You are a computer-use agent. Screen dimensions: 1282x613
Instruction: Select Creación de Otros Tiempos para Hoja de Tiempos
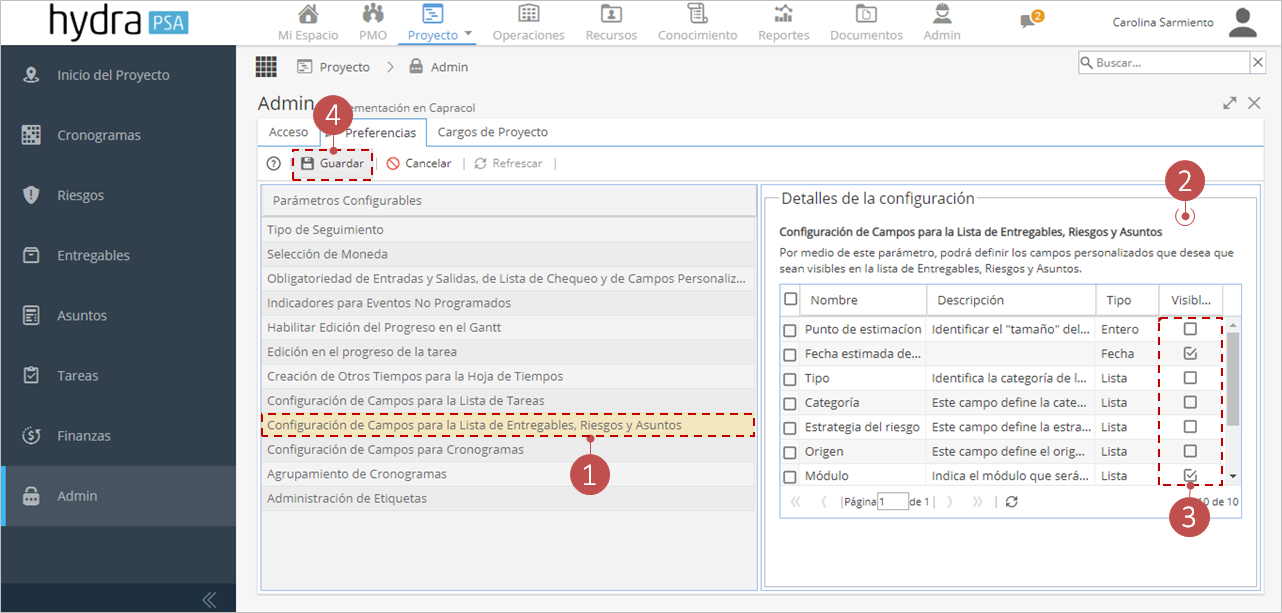[x=508, y=376]
